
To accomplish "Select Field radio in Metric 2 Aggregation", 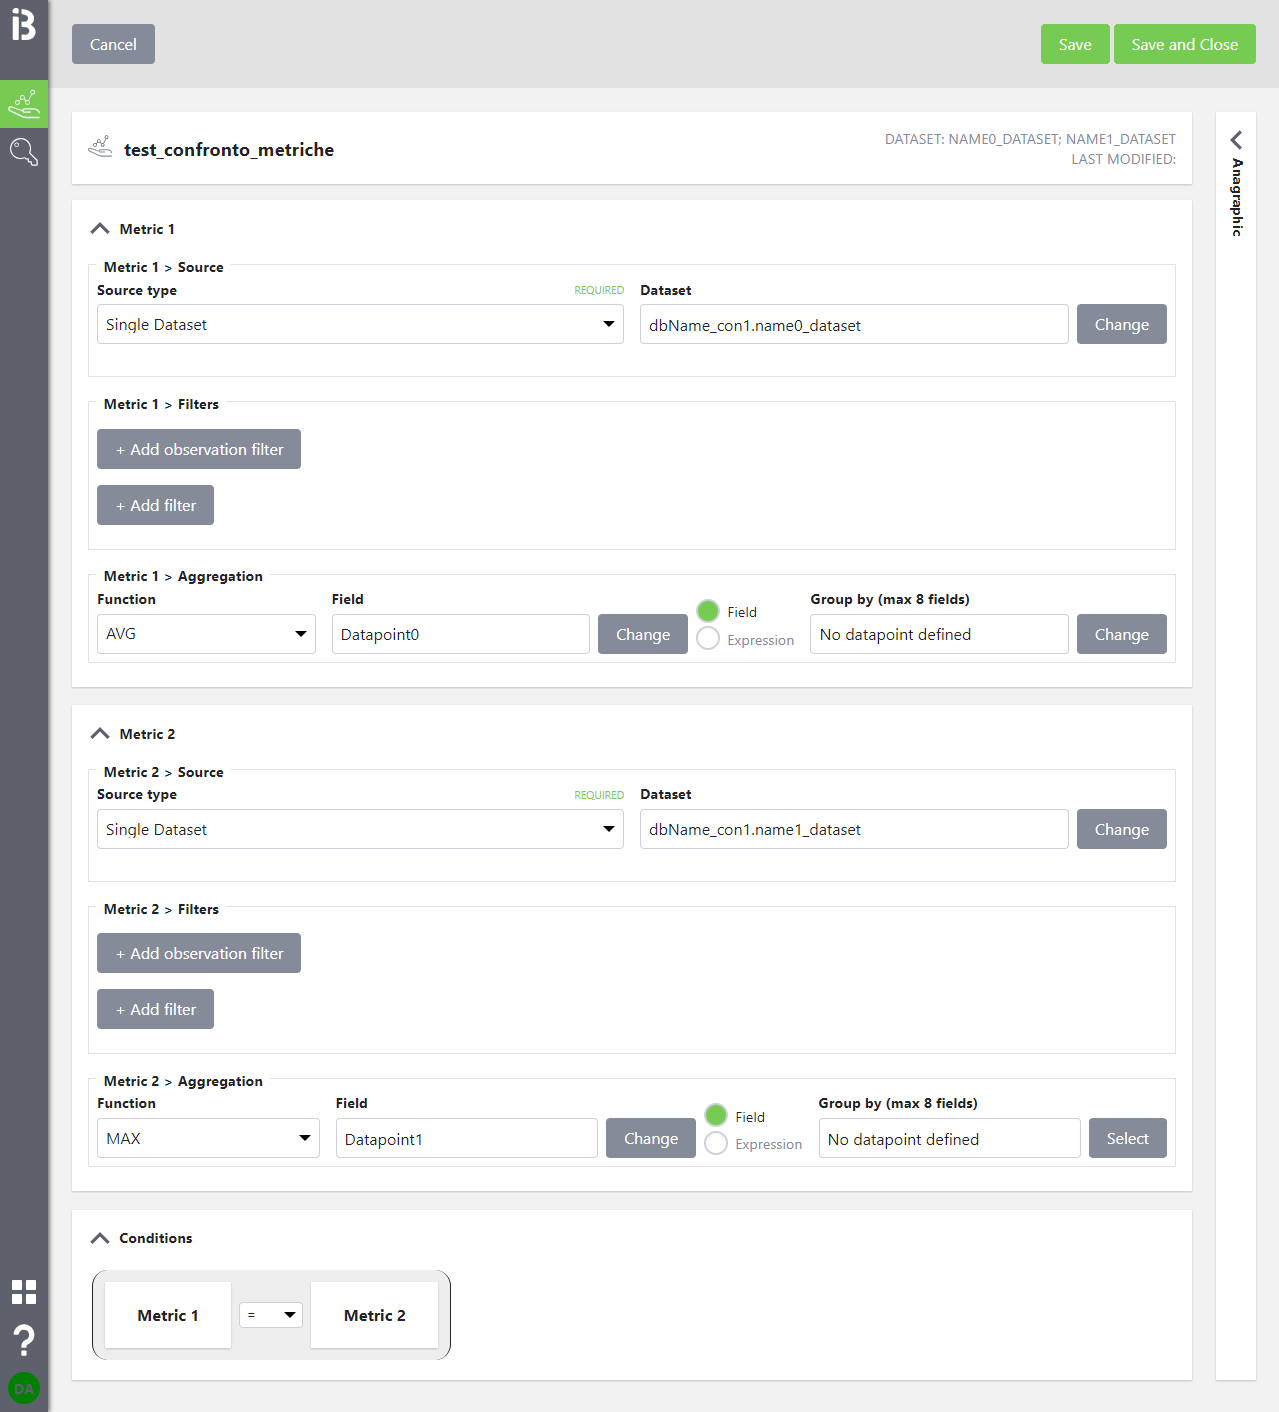I will point(716,1116).
